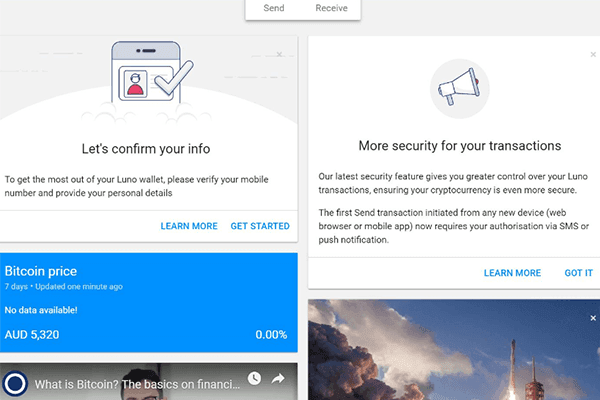The height and width of the screenshot is (400, 600).
Task: Click the 0.00% price change figure
Action: pyautogui.click(x=271, y=335)
